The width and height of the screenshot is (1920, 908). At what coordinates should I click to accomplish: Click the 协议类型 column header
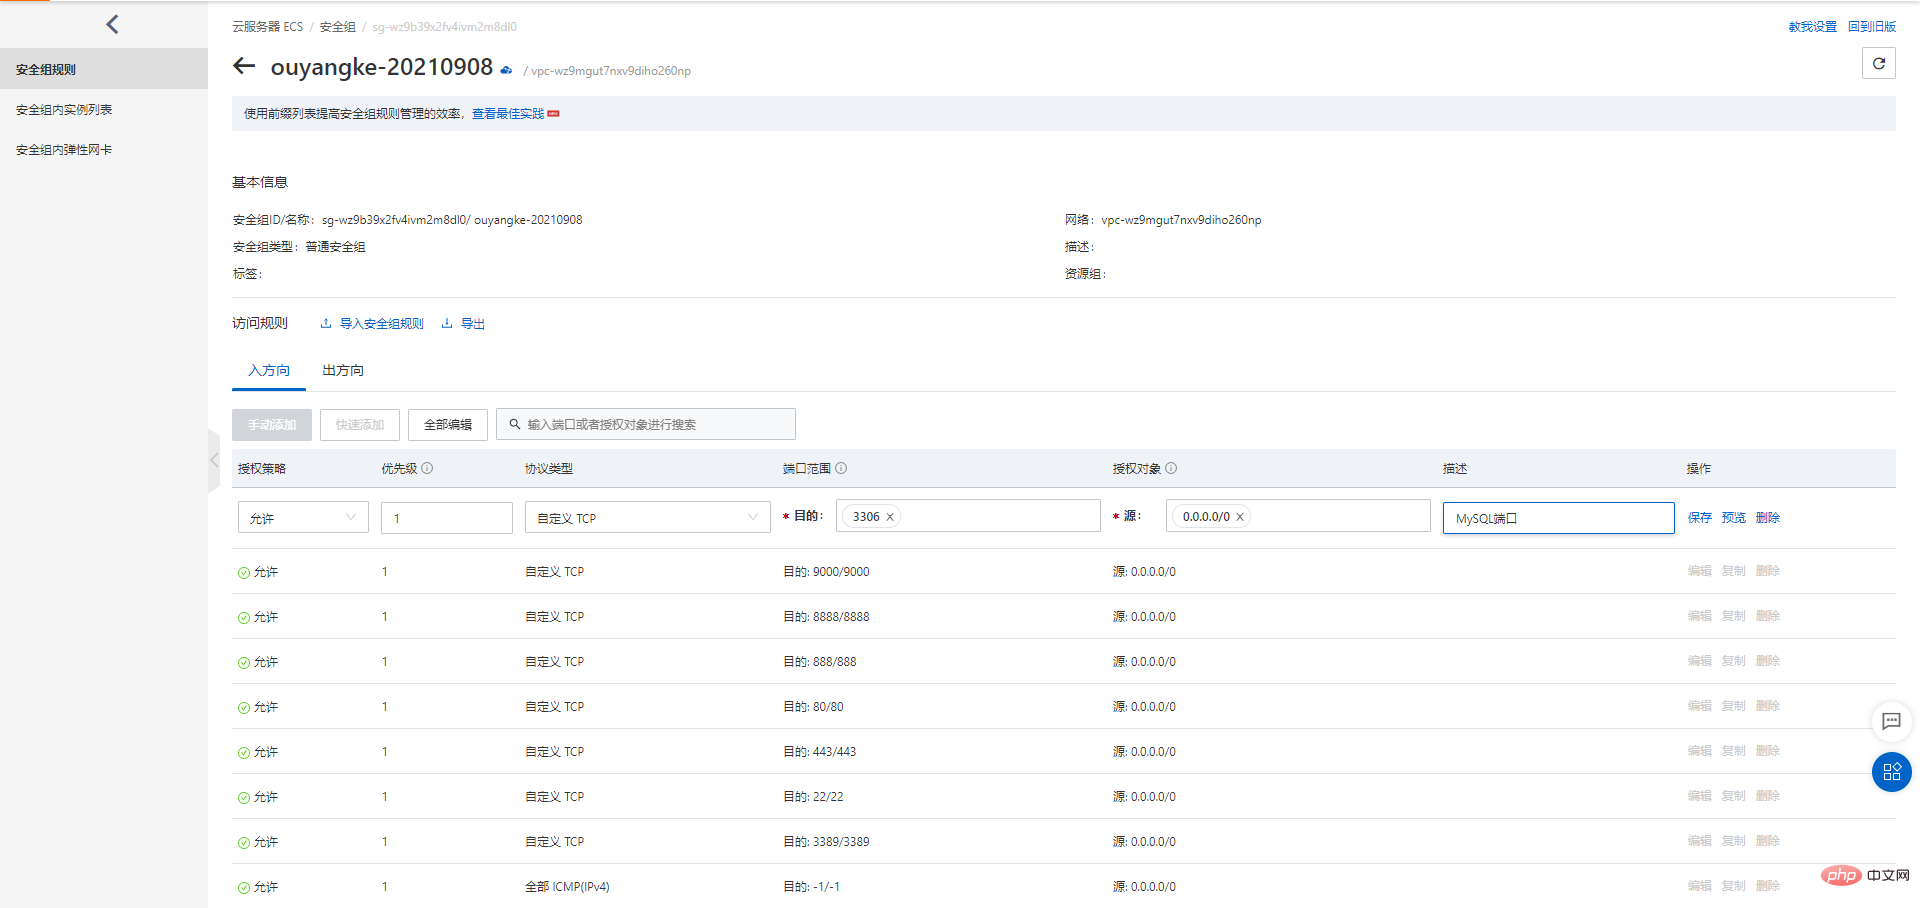click(549, 468)
